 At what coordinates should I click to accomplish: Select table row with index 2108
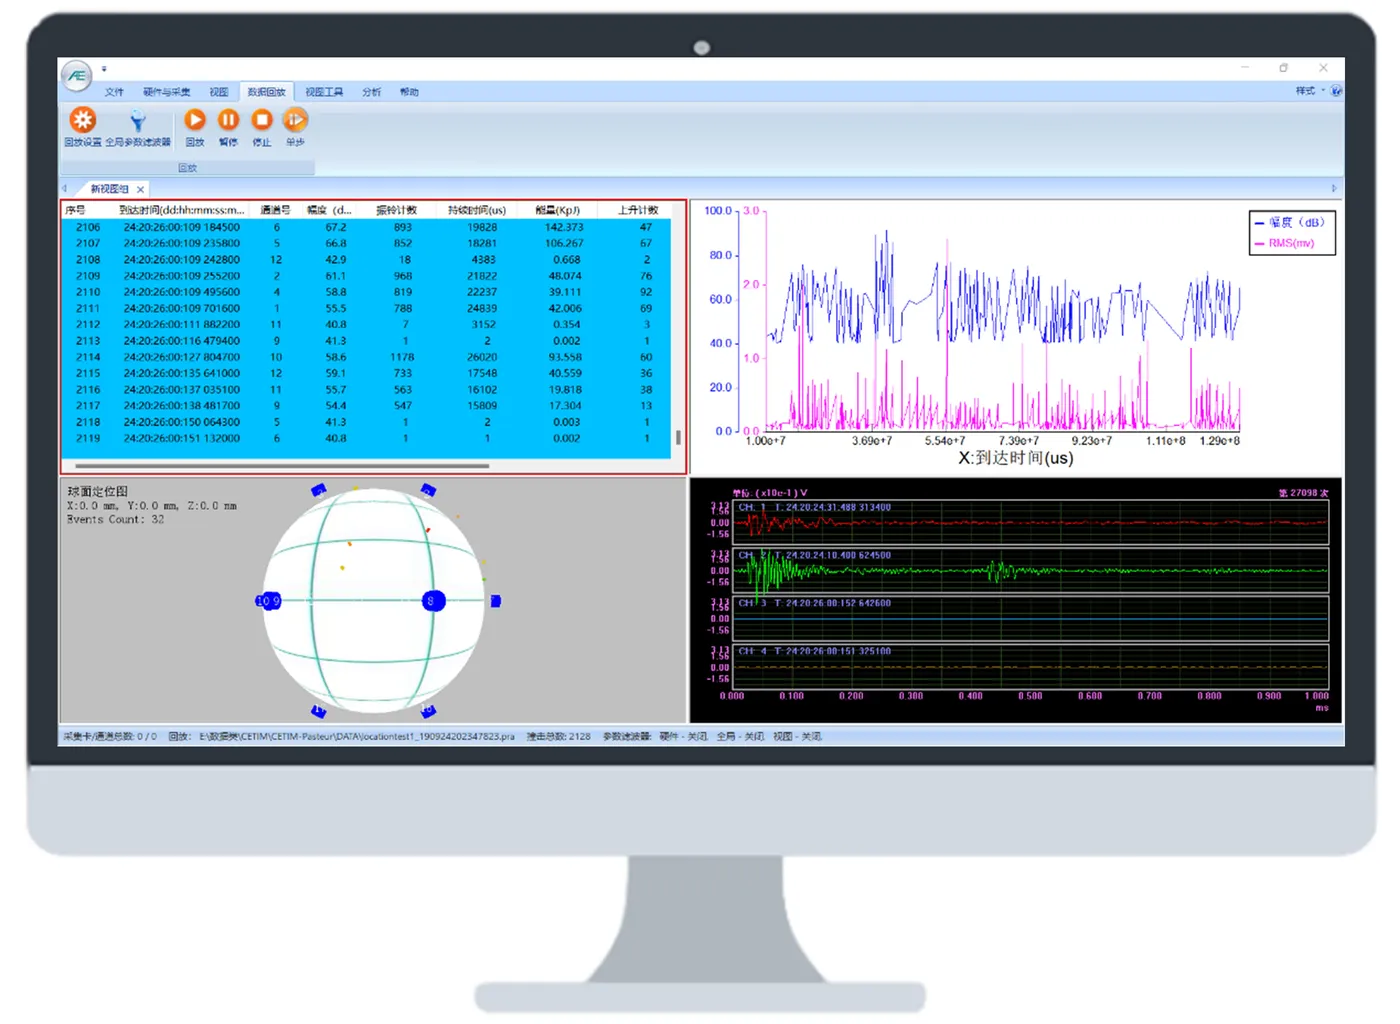367,259
